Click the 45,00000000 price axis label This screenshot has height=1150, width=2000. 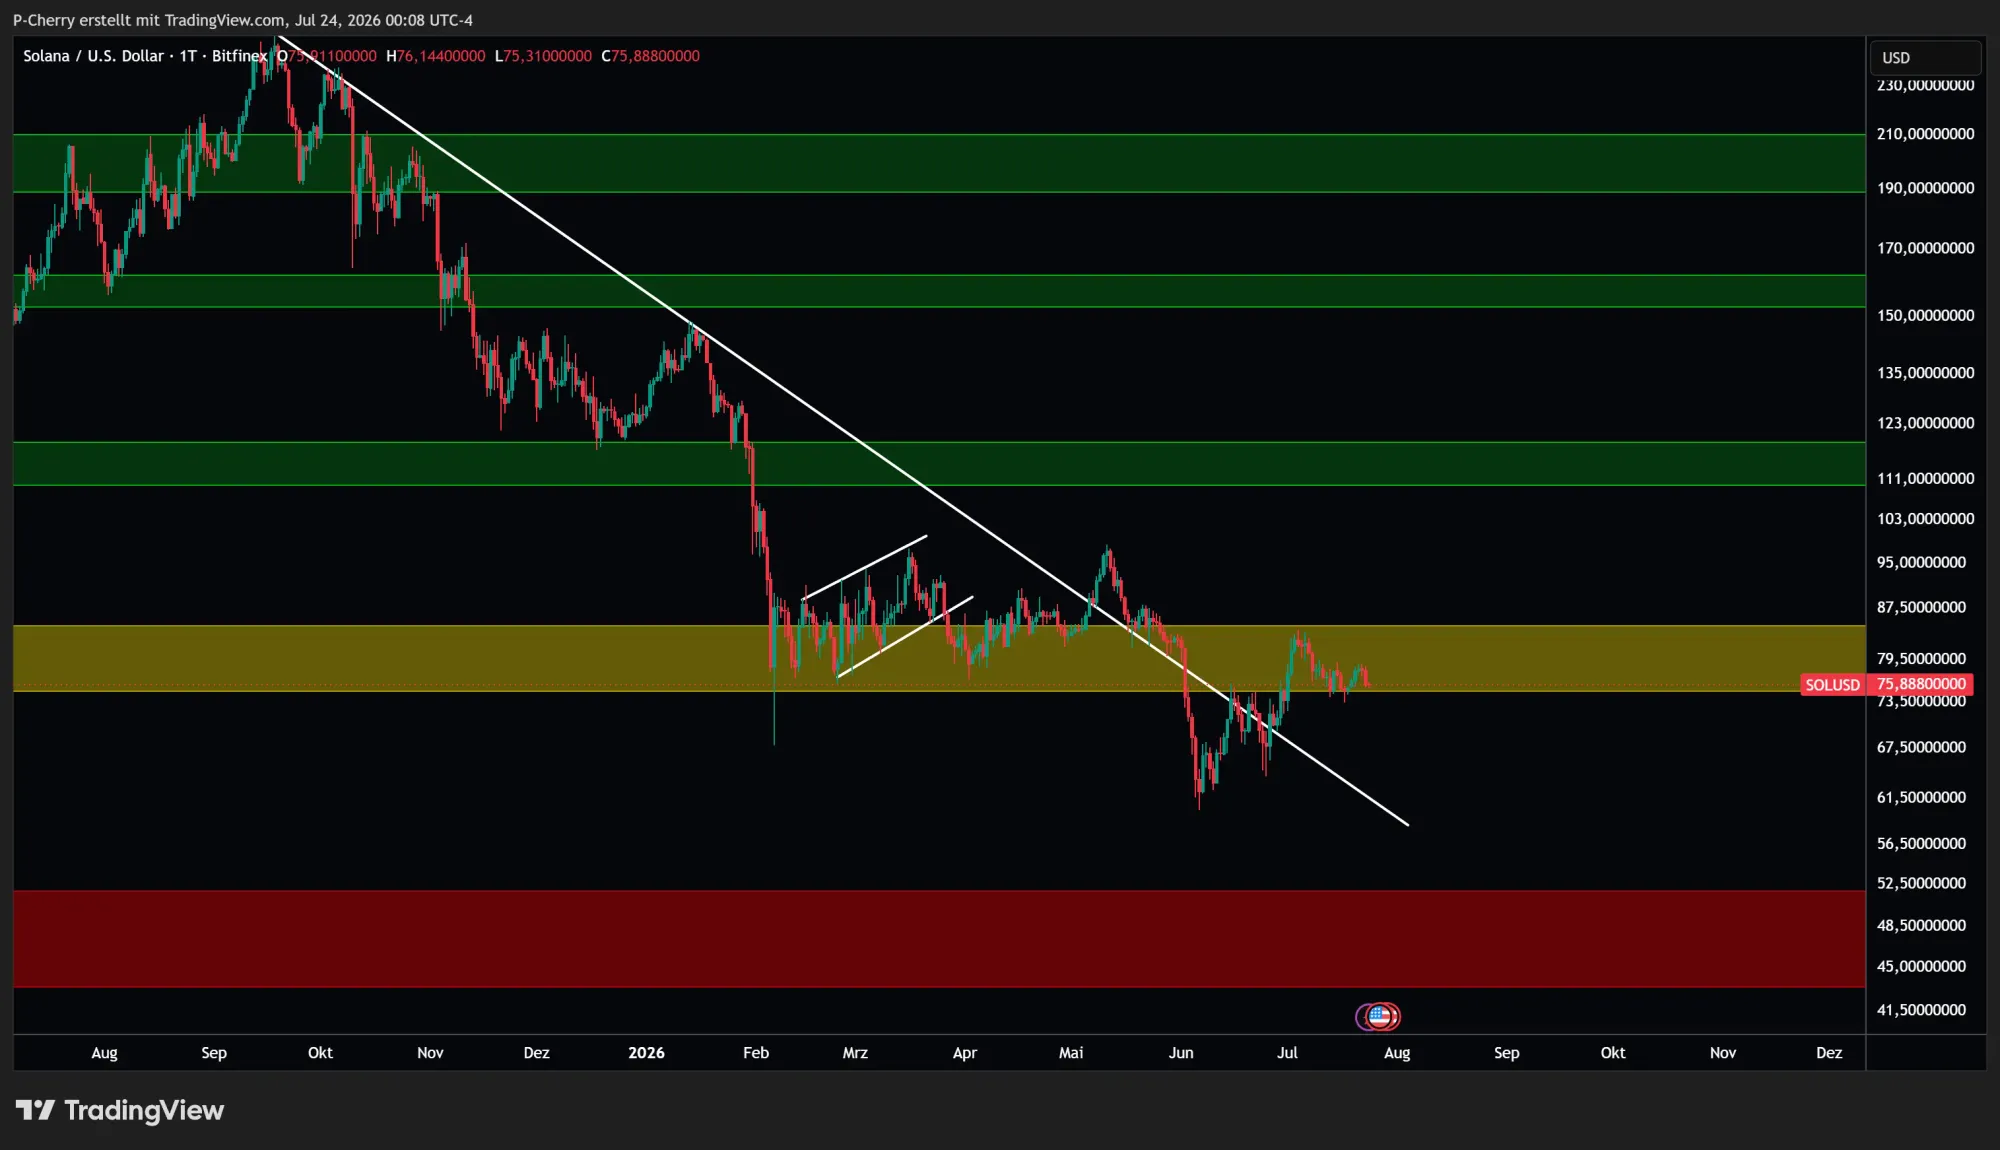1921,967
